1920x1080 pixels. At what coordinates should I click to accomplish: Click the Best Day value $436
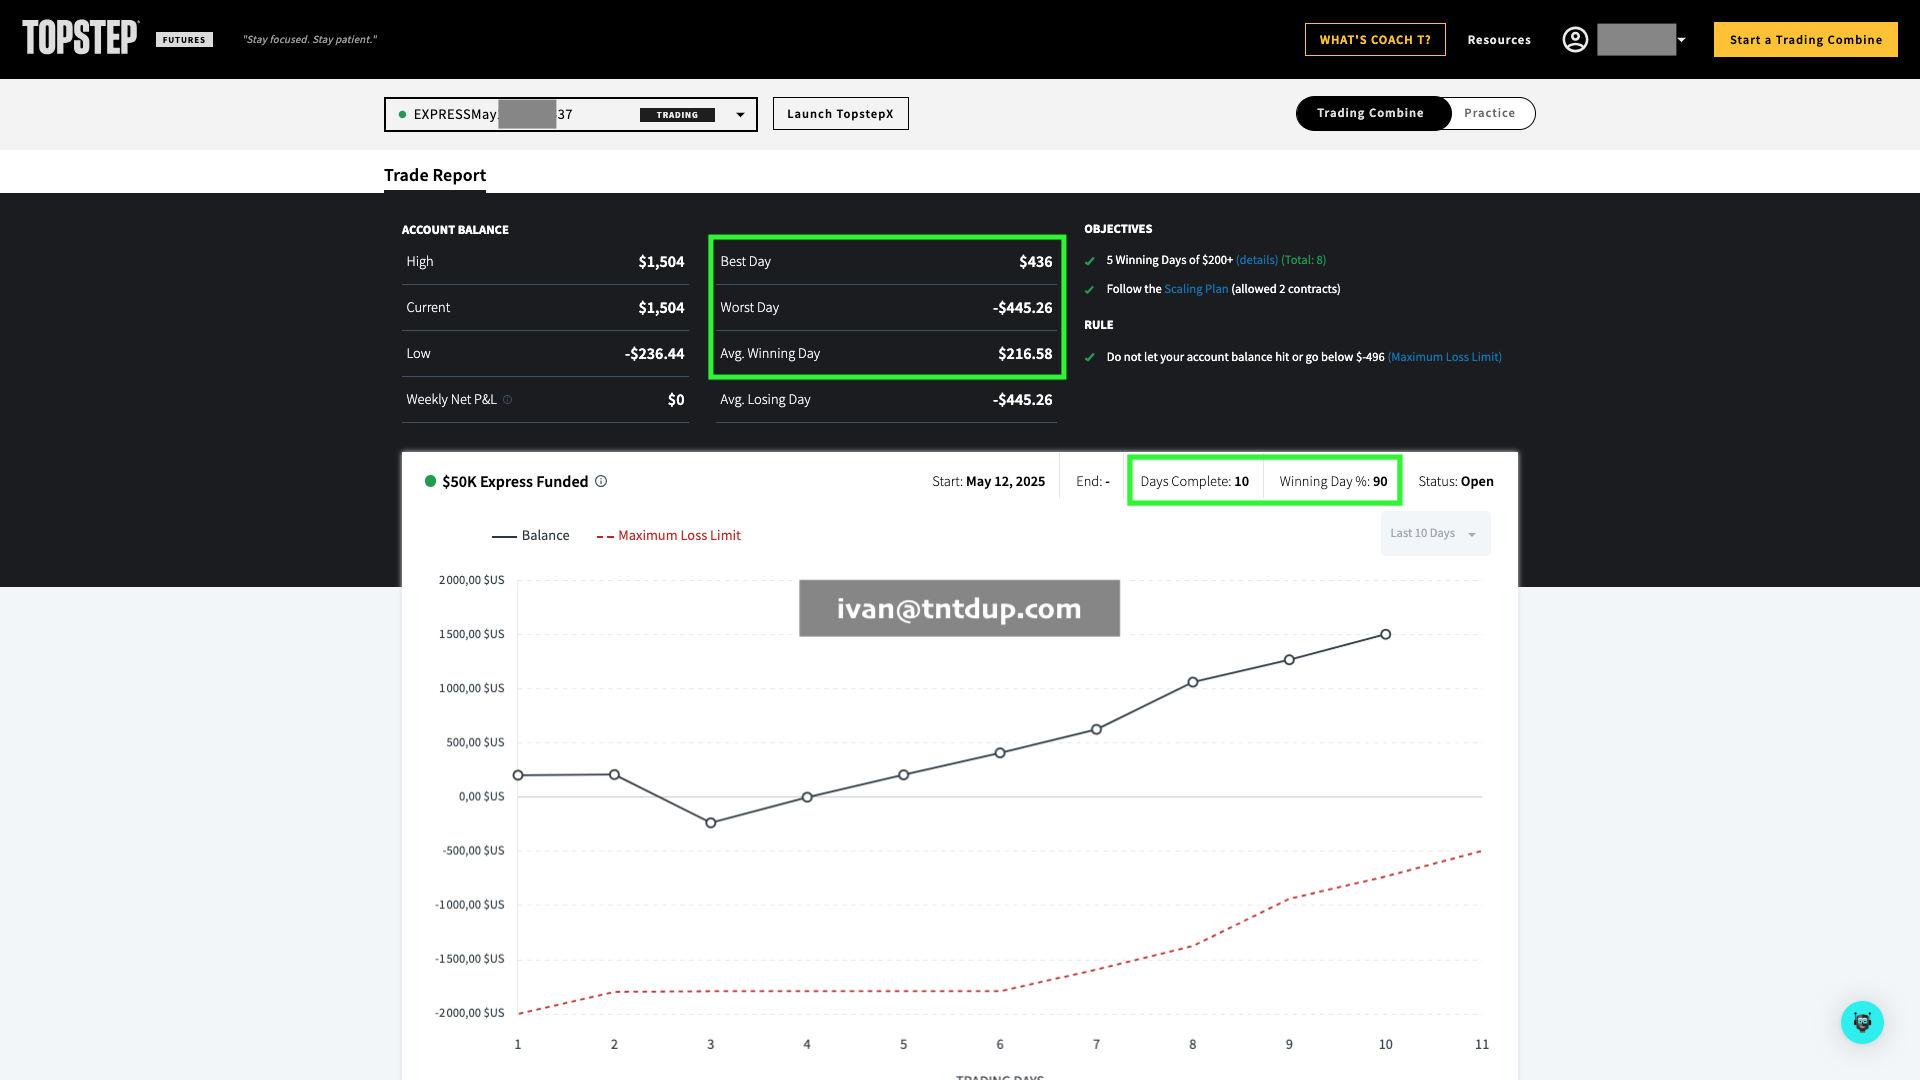coord(1035,262)
